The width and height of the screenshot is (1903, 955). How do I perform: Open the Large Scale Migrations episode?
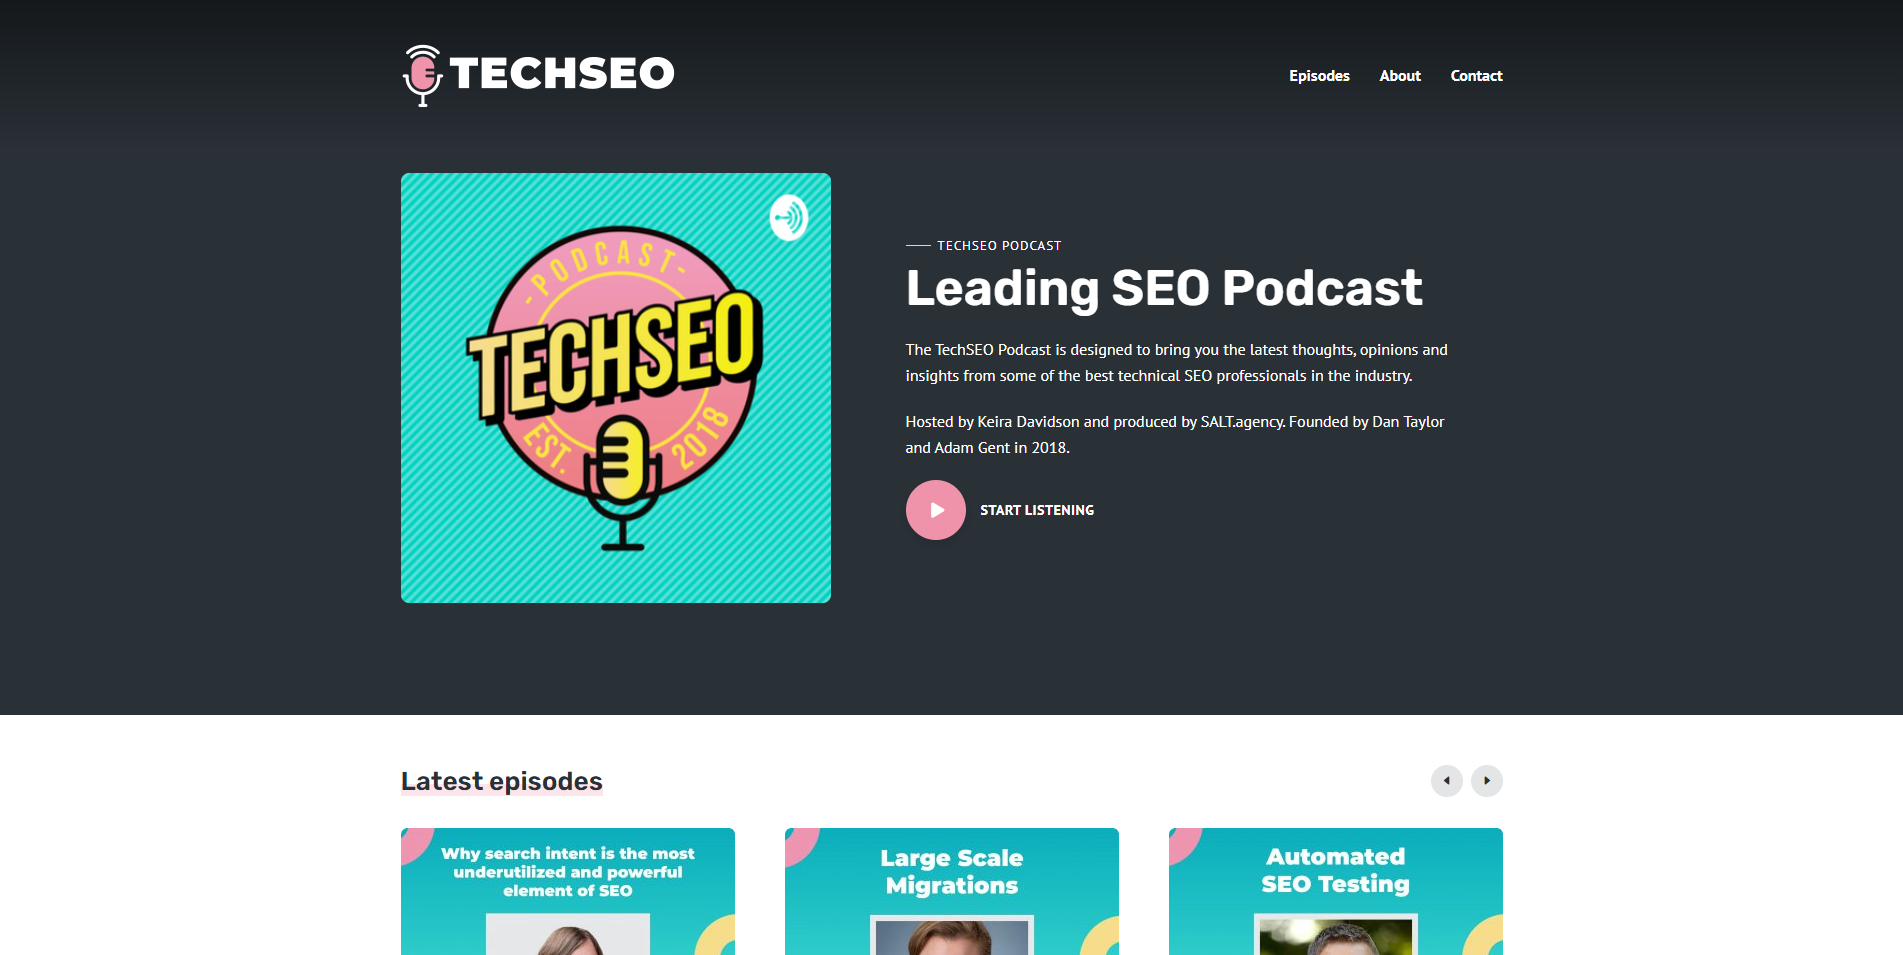[952, 891]
